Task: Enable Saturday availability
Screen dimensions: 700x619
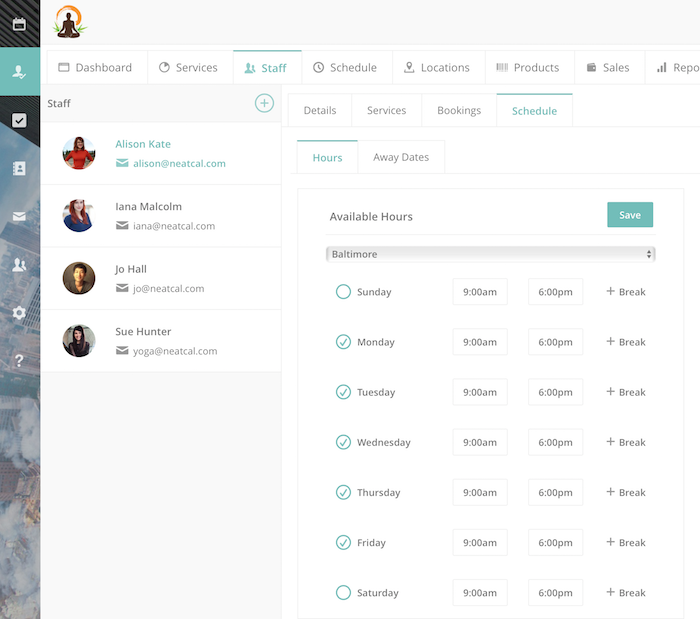Action: (x=343, y=593)
